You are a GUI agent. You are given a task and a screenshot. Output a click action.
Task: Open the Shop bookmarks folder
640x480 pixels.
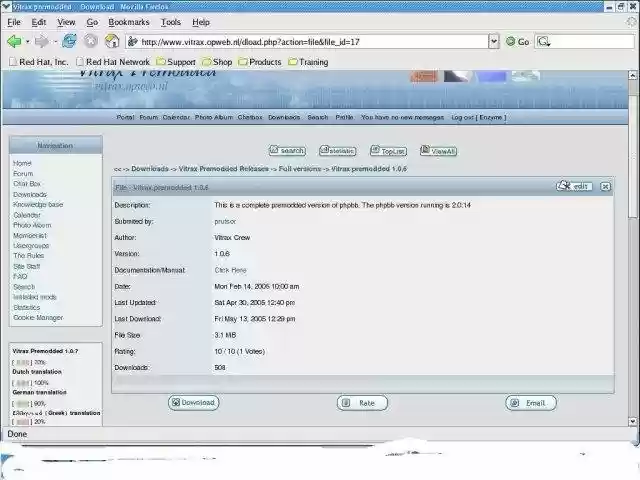[217, 62]
